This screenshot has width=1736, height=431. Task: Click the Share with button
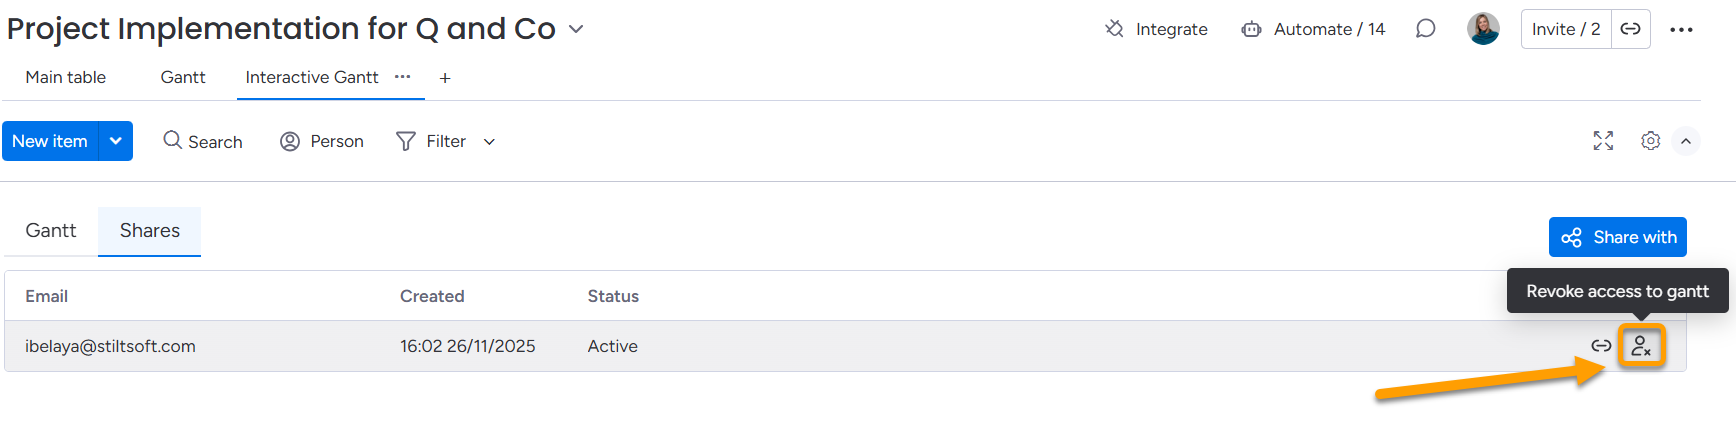1617,237
